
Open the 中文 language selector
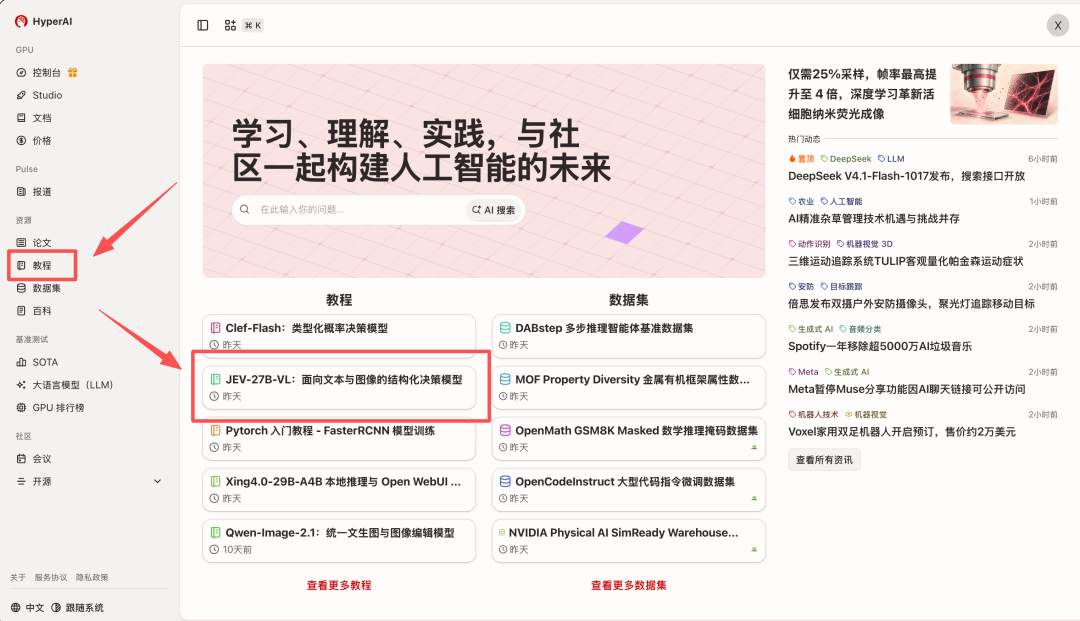(28, 607)
